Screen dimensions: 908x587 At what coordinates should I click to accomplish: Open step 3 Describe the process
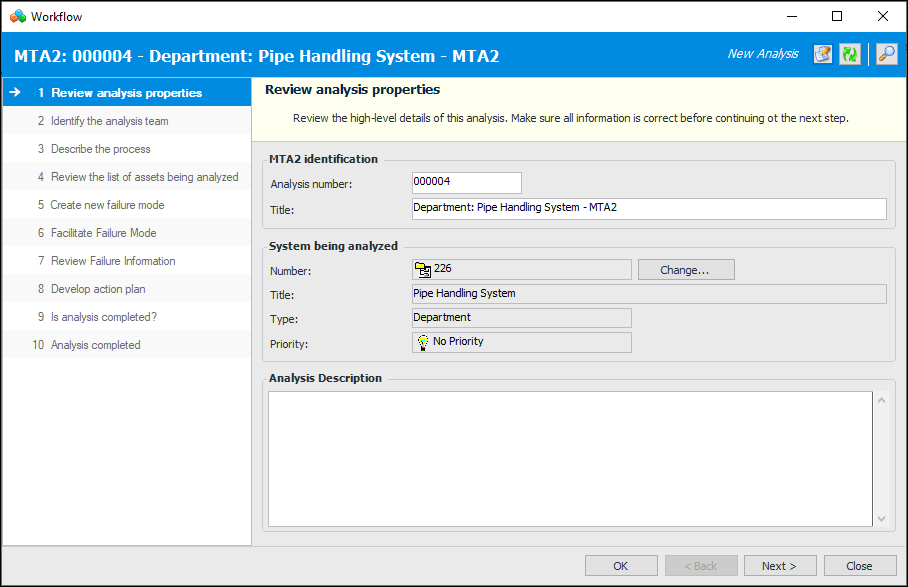click(x=100, y=149)
